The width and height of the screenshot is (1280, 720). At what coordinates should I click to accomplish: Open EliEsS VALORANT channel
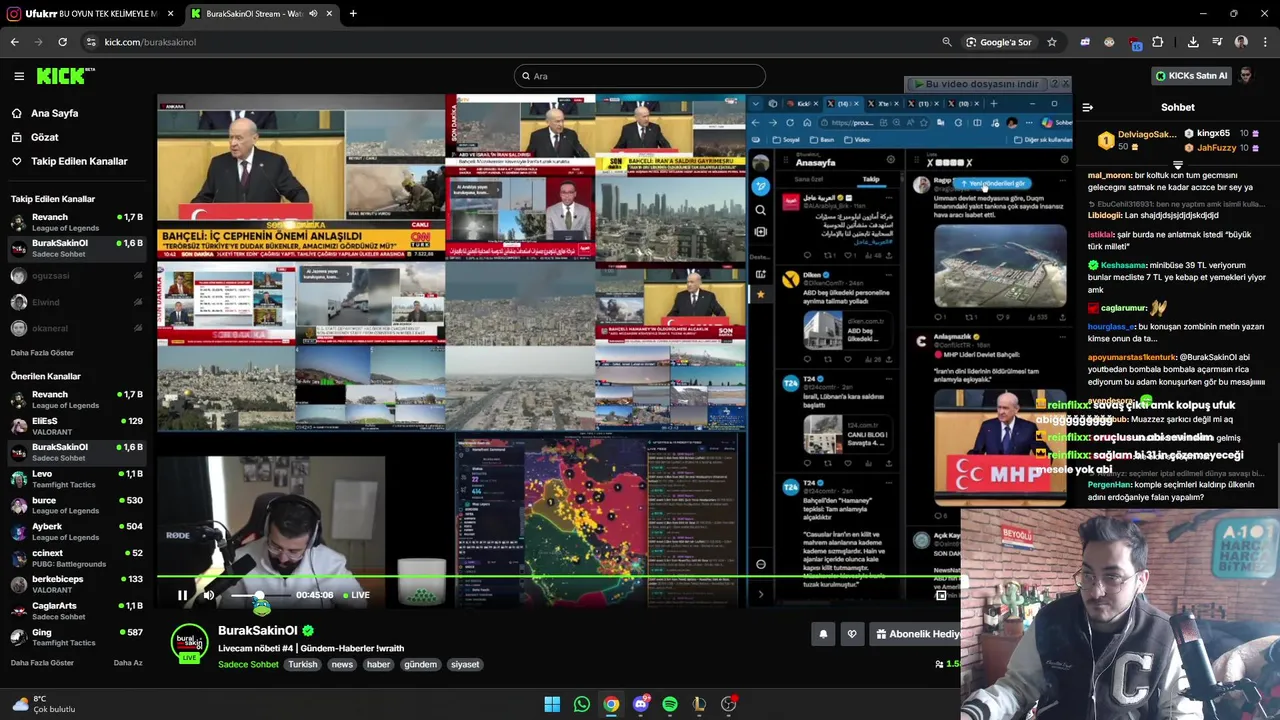point(75,426)
